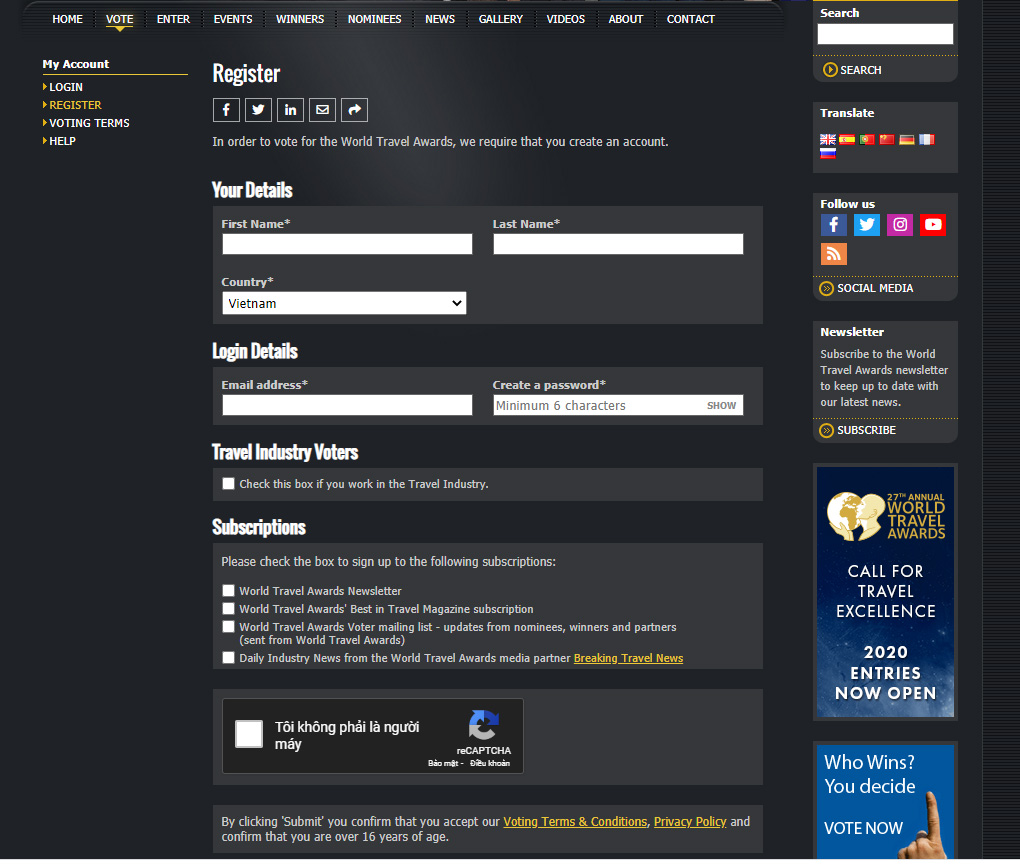Translate the page using the Chinese flag
Viewport: 1020px width, 864px height.
pos(887,139)
